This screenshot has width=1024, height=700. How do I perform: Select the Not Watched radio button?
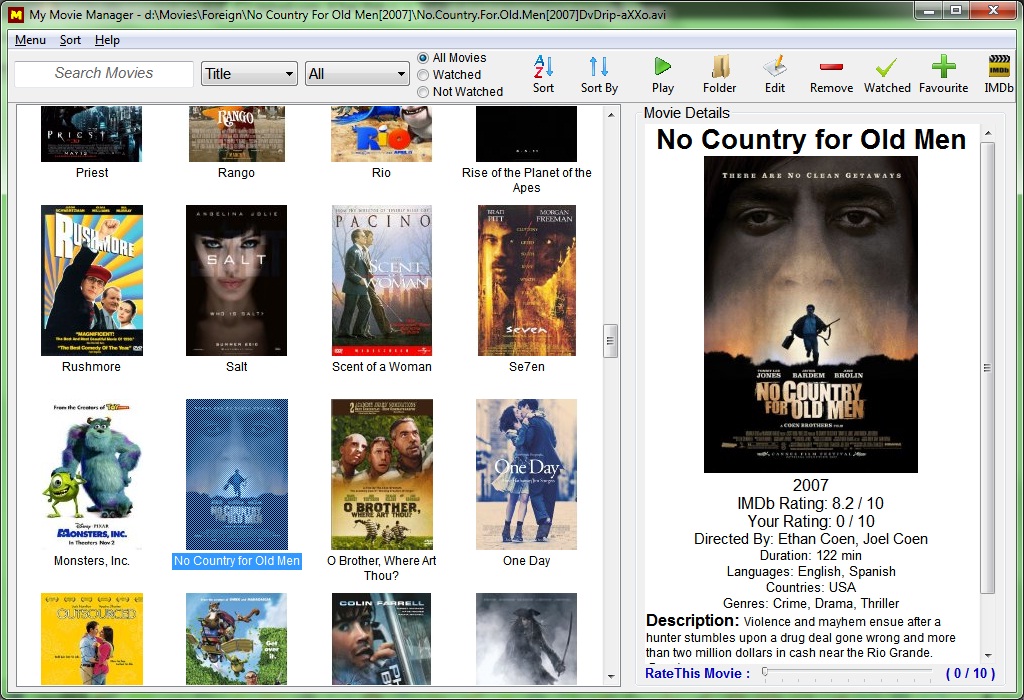coord(423,92)
